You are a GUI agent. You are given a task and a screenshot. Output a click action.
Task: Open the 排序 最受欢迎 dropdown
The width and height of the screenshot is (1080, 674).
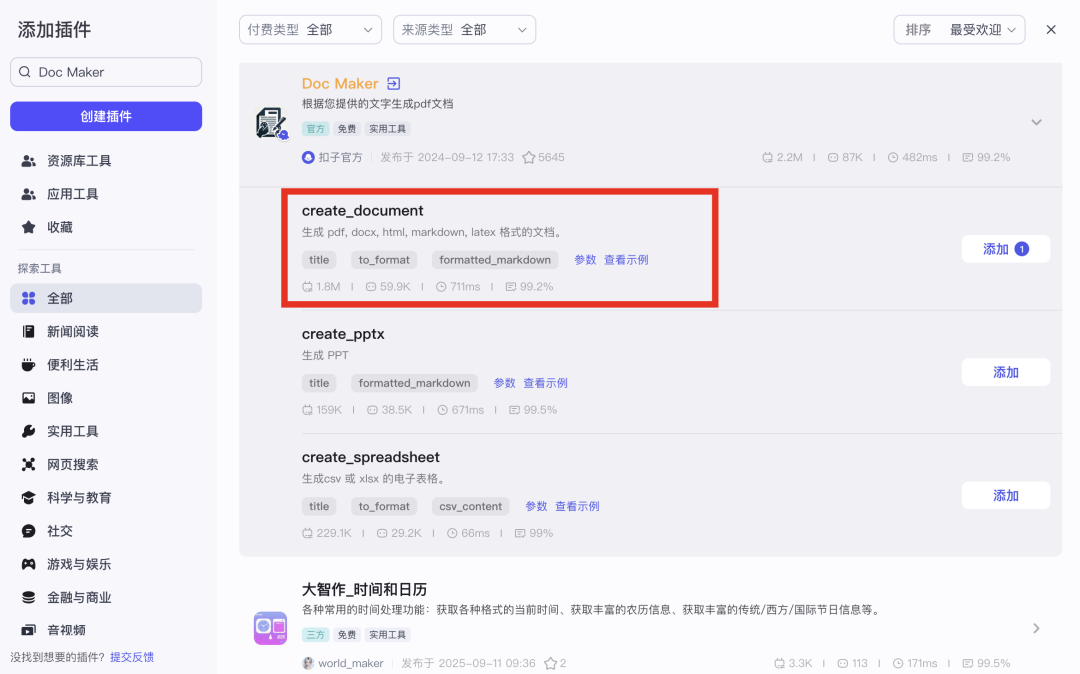(959, 30)
